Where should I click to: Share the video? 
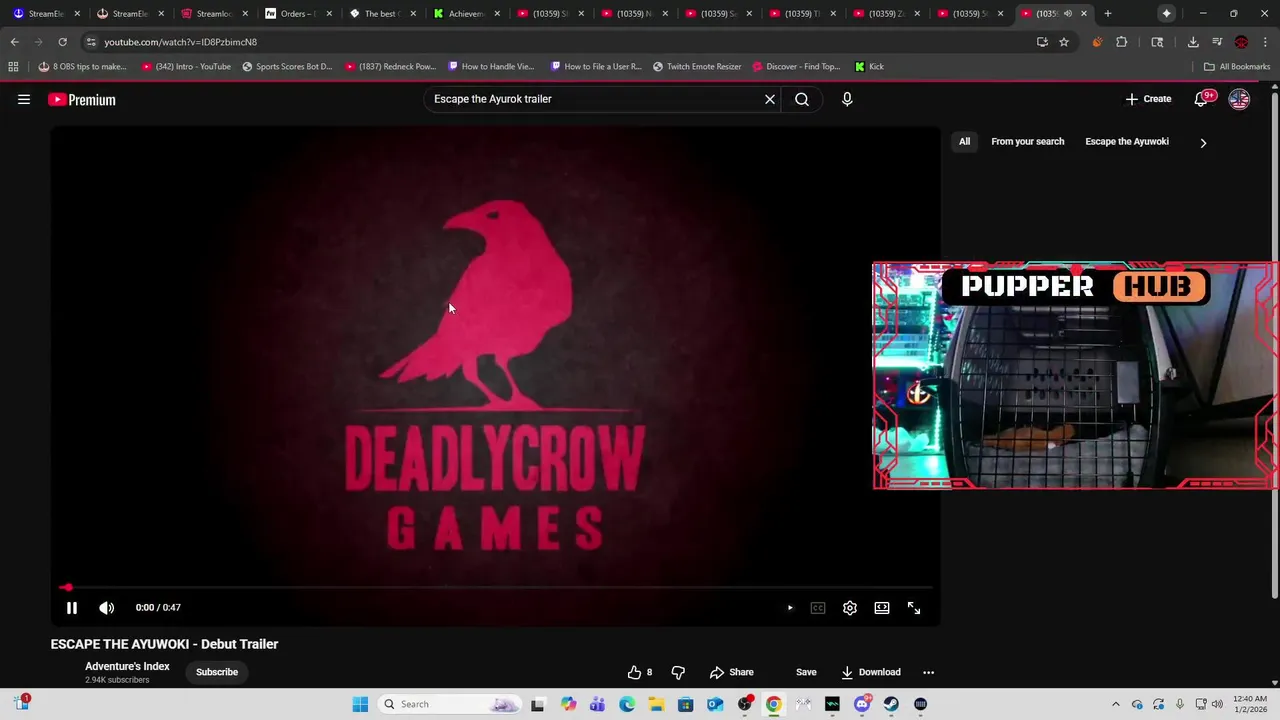[732, 672]
